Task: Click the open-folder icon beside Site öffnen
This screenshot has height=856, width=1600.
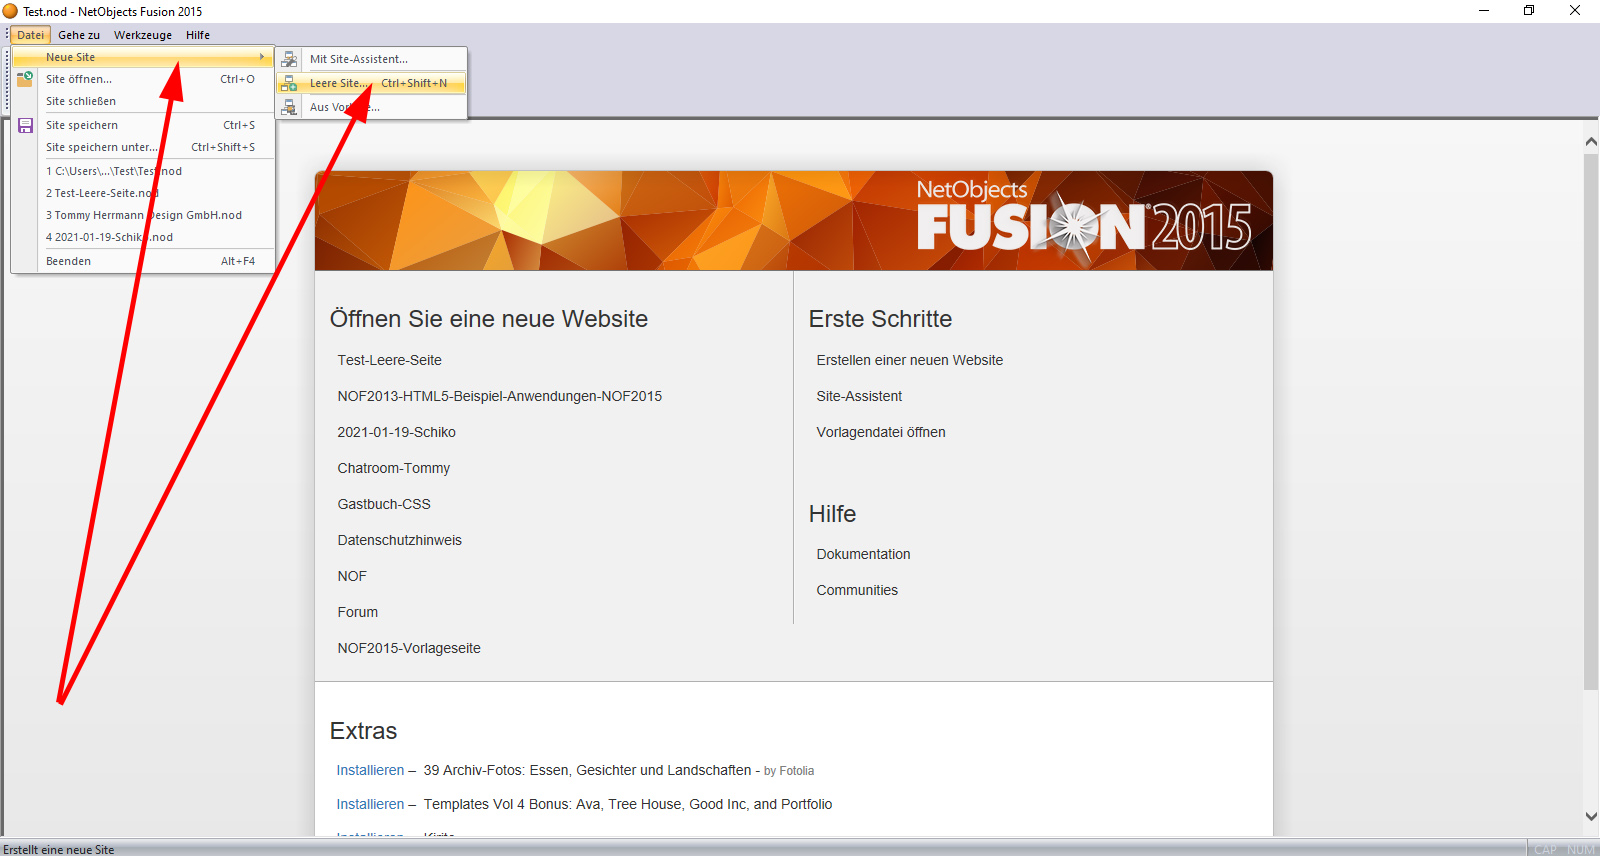Action: tap(25, 79)
